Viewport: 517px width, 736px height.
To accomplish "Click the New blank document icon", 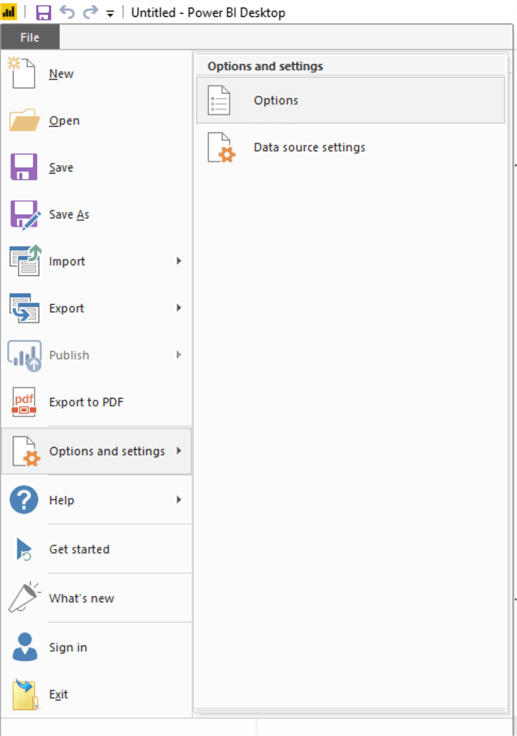I will (x=22, y=73).
